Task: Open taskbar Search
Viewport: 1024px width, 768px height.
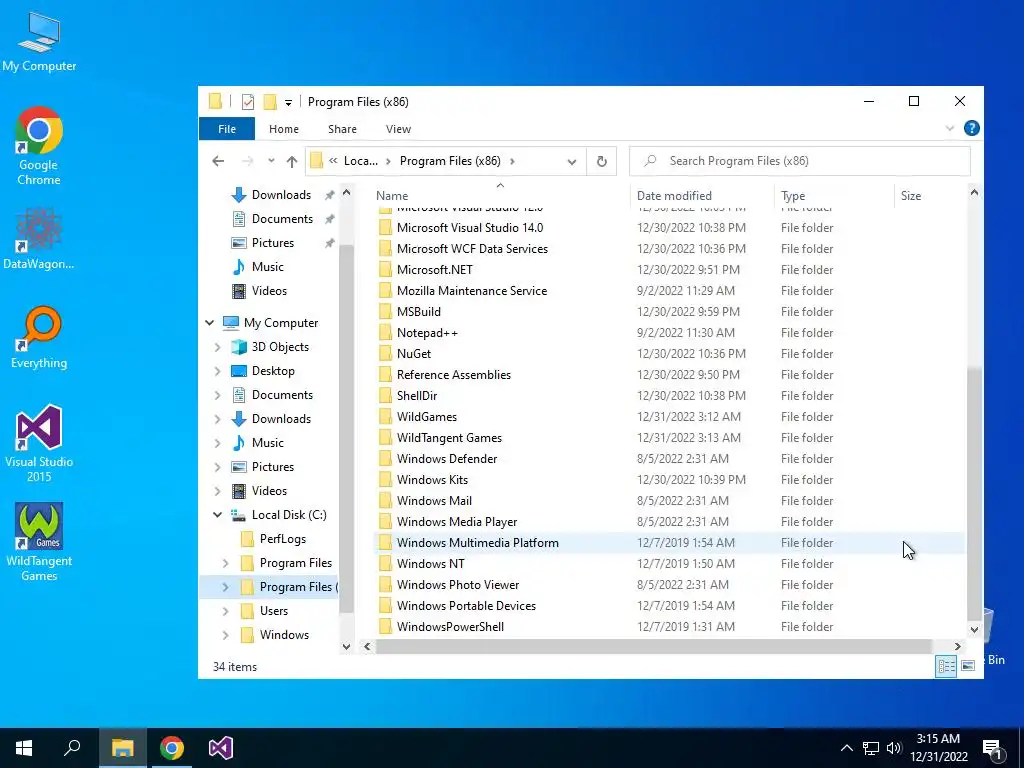Action: 72,748
